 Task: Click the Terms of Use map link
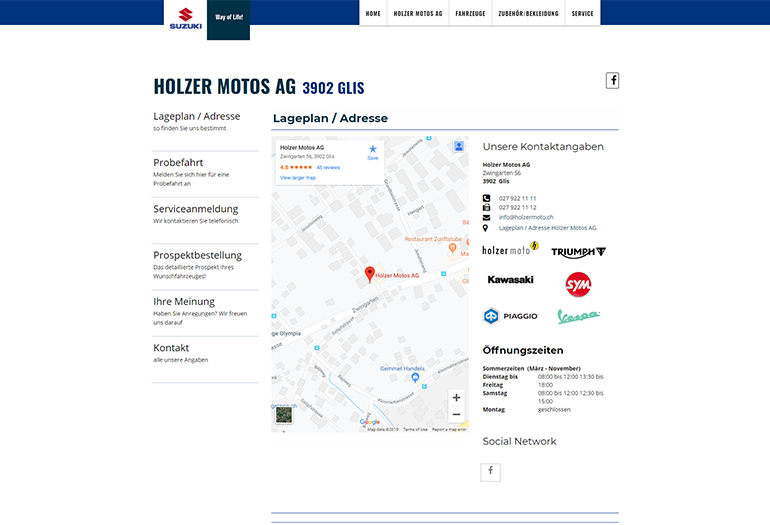[415, 429]
